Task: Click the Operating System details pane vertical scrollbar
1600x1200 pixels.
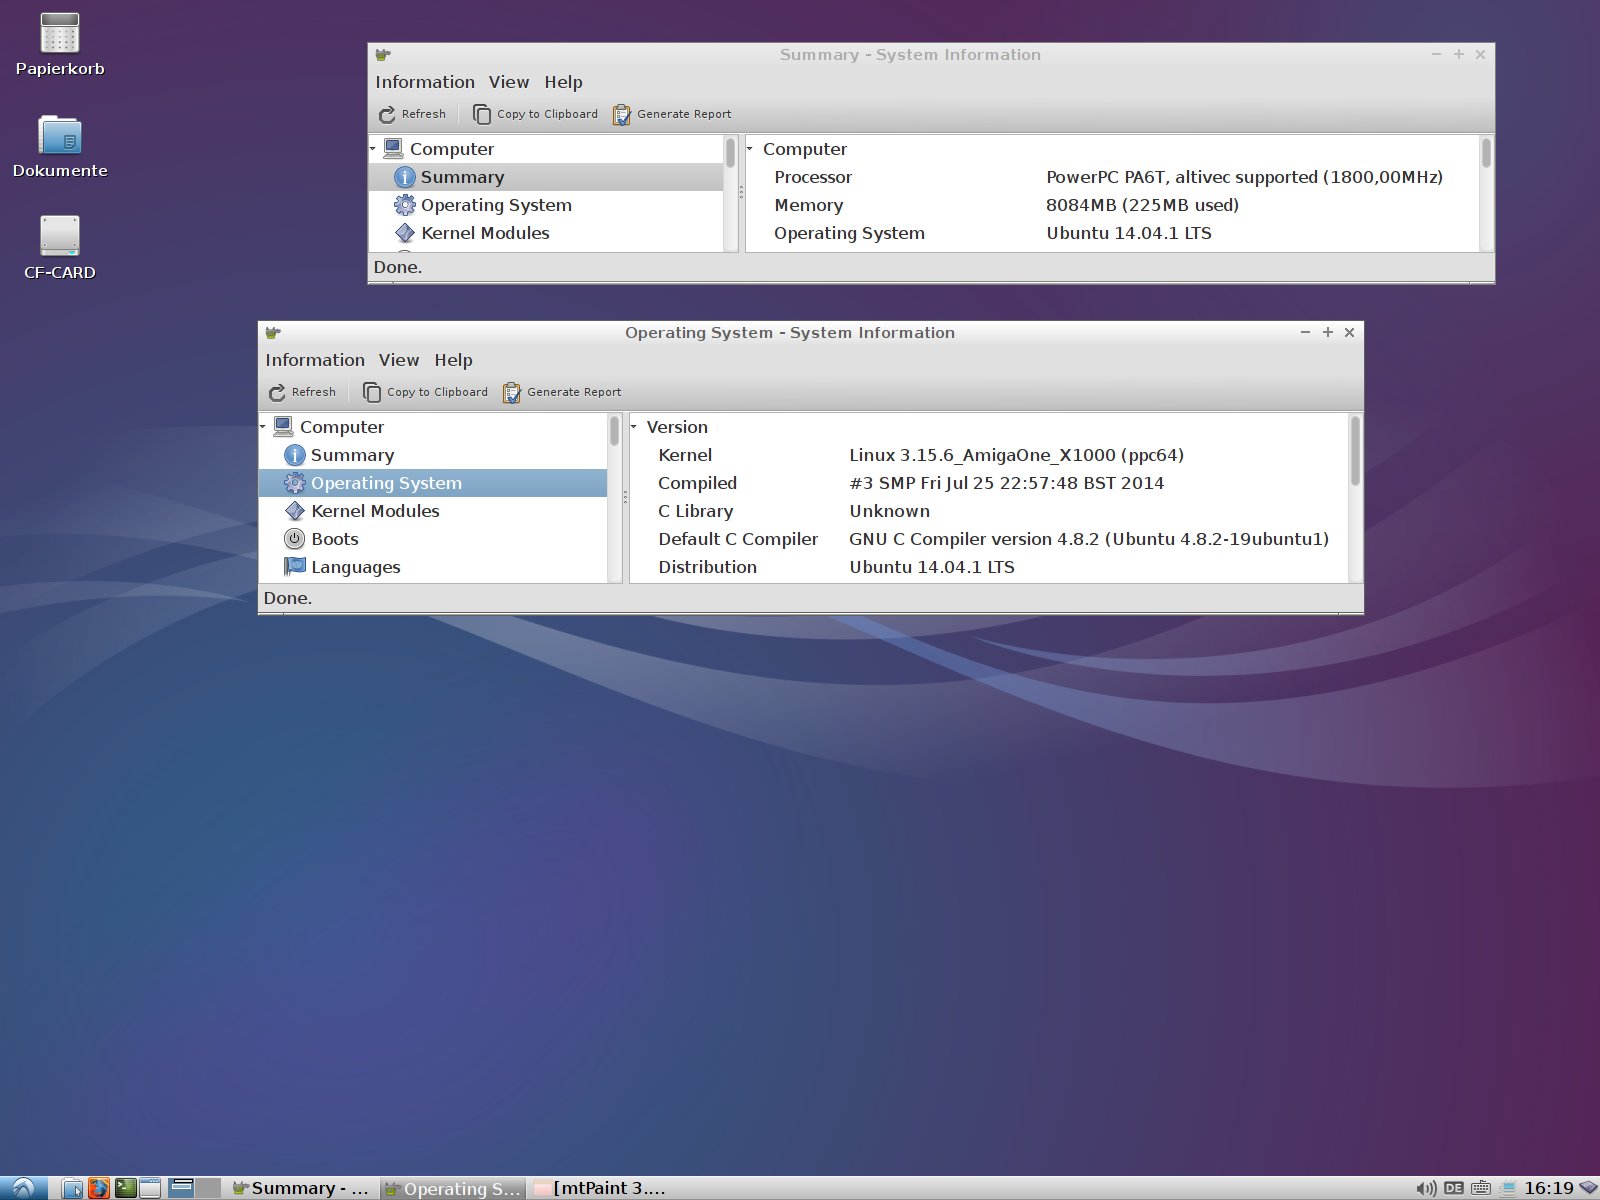Action: pos(1355,452)
